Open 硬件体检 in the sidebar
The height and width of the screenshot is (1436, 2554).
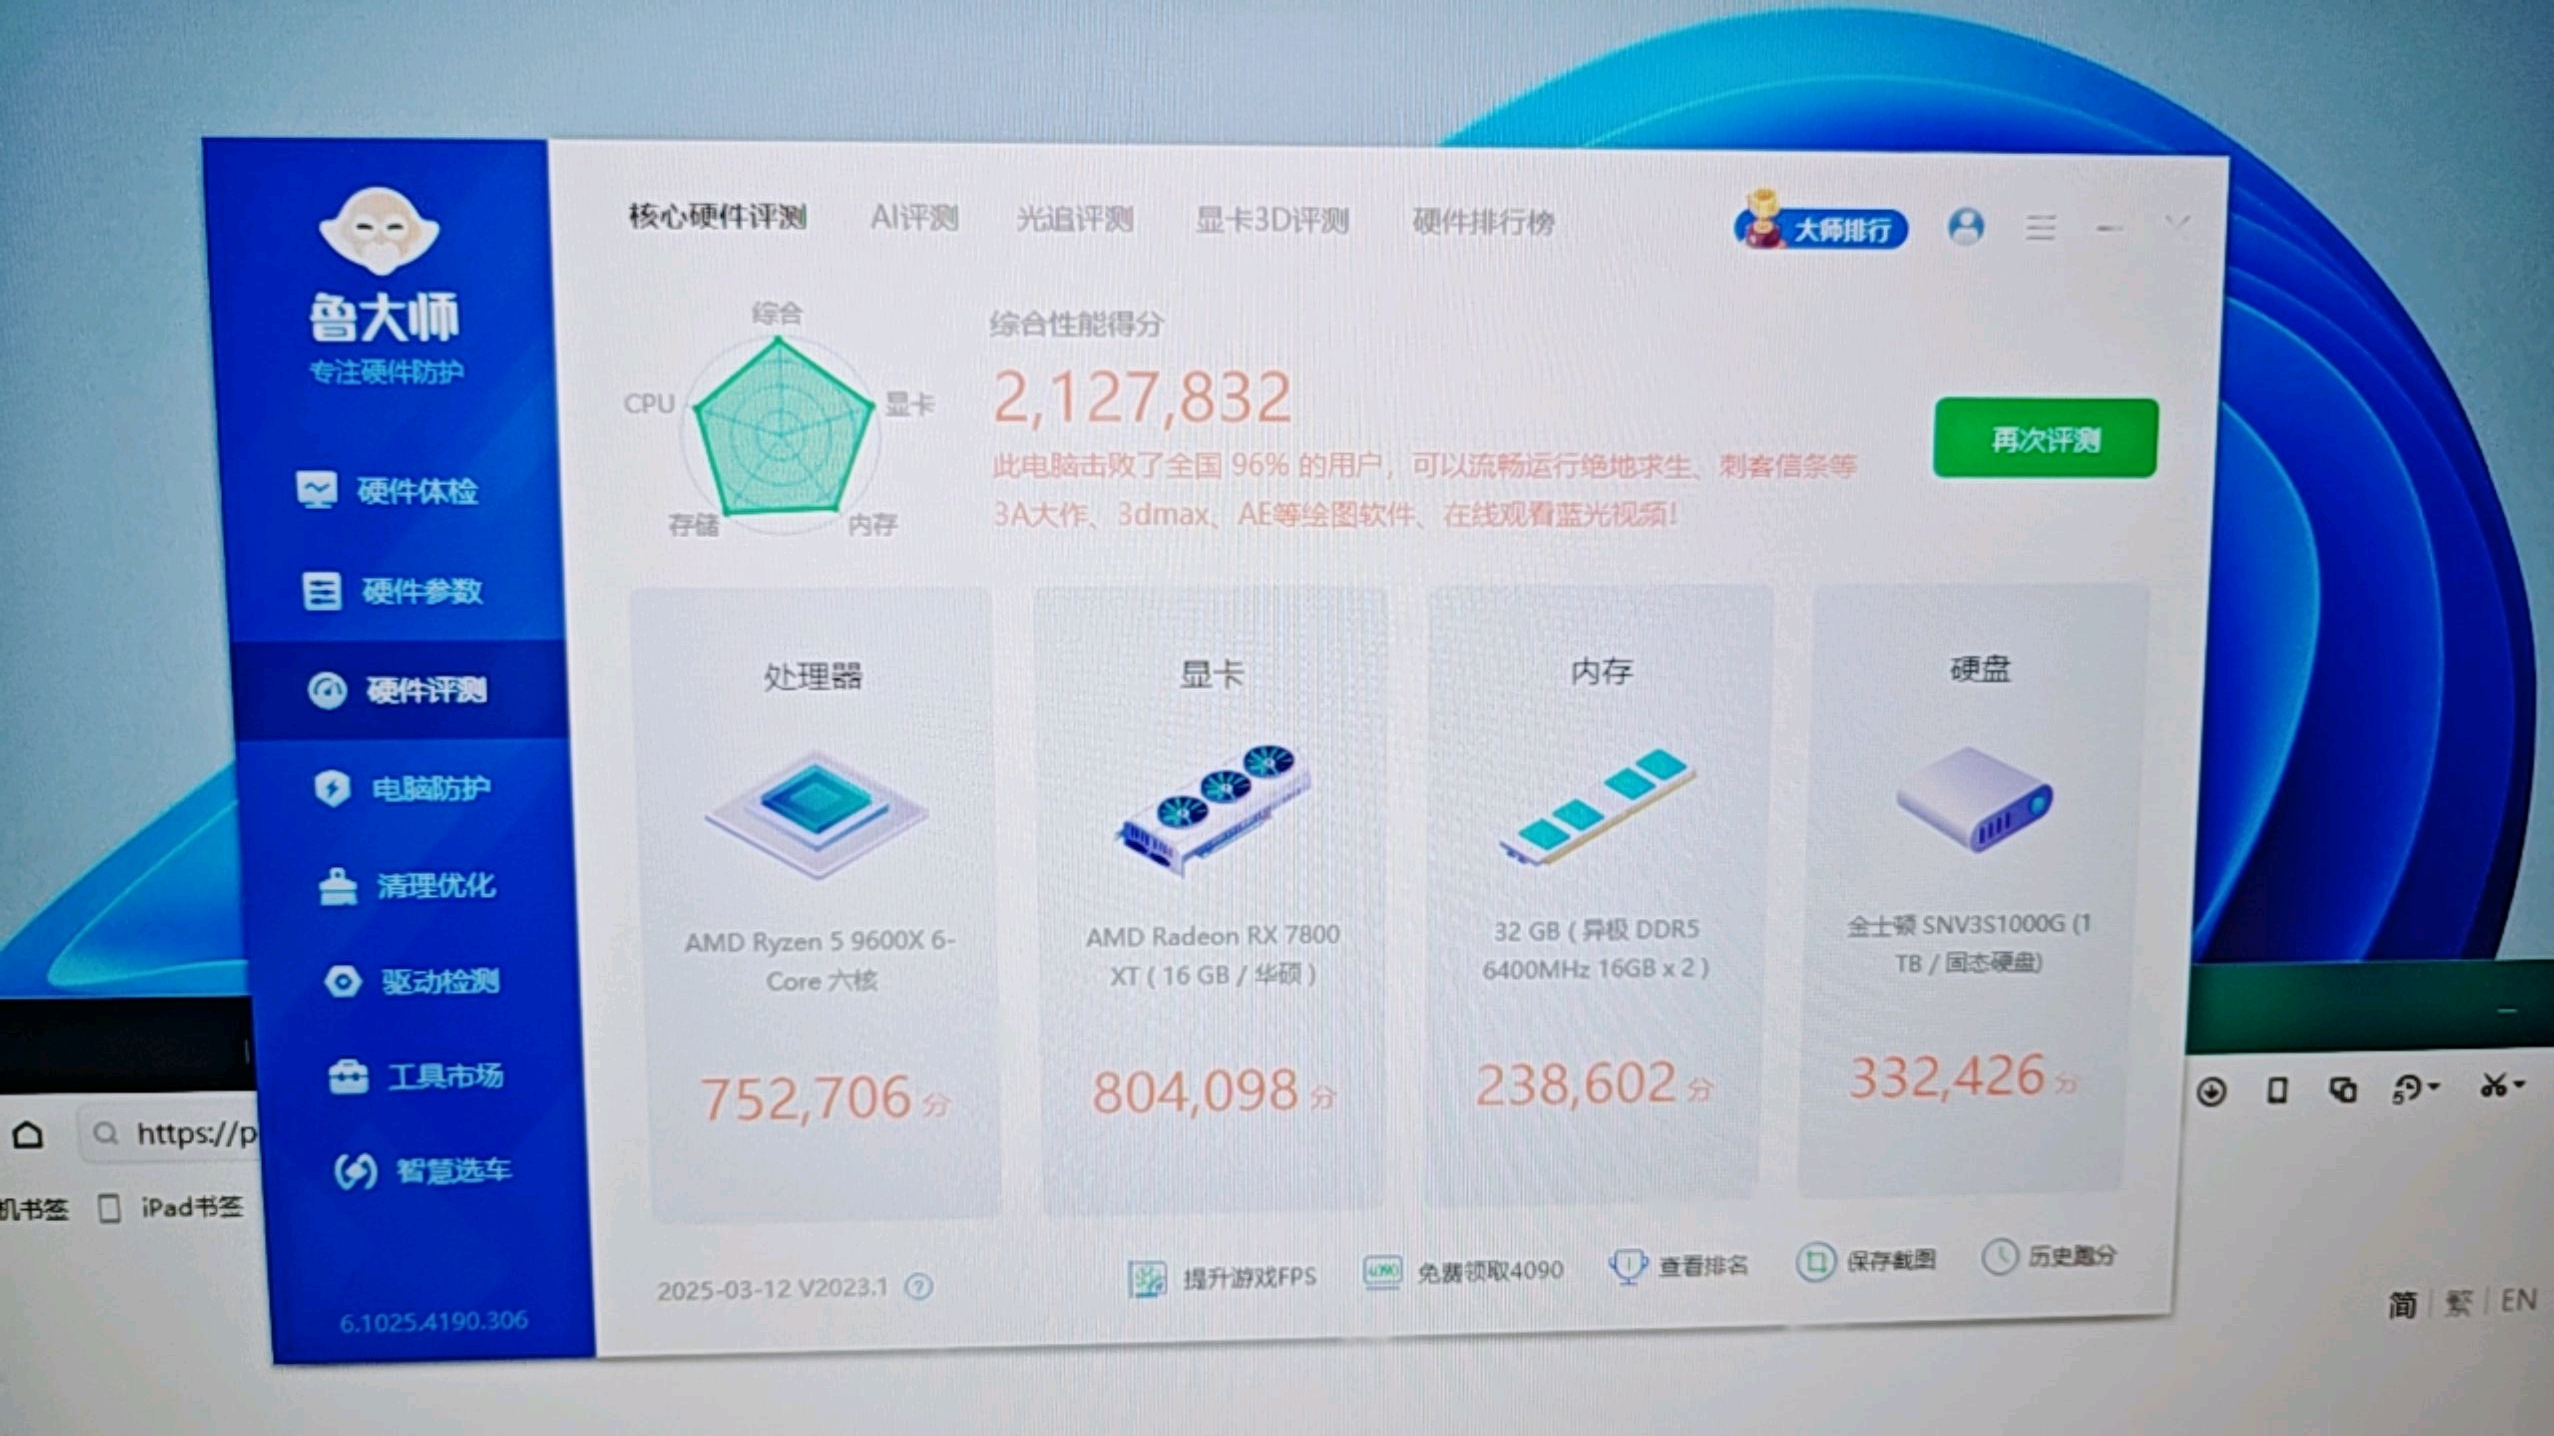click(x=388, y=490)
